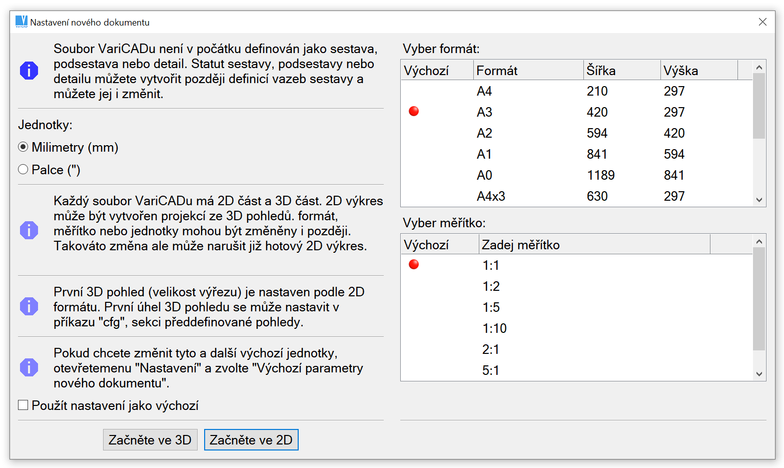Select Palce (") units
Screen dimensions: 784x468
coord(24,170)
